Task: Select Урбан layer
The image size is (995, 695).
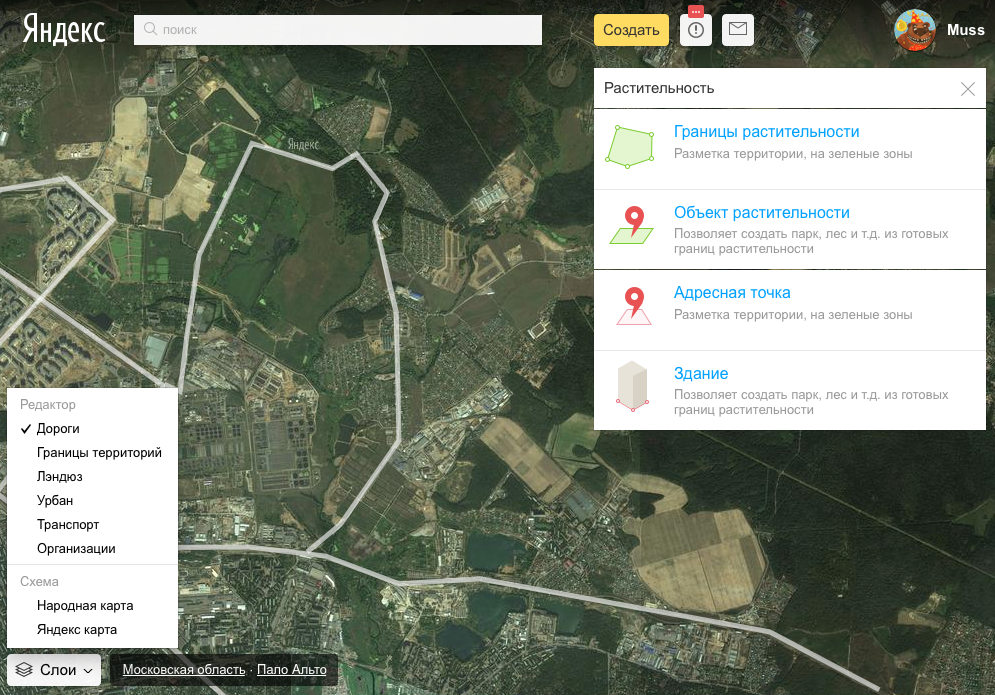Action: point(55,501)
